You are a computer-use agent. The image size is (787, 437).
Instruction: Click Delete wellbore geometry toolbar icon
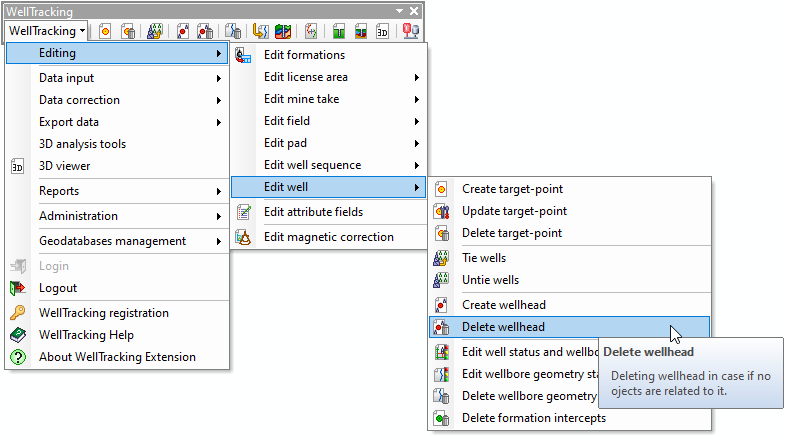(x=232, y=32)
